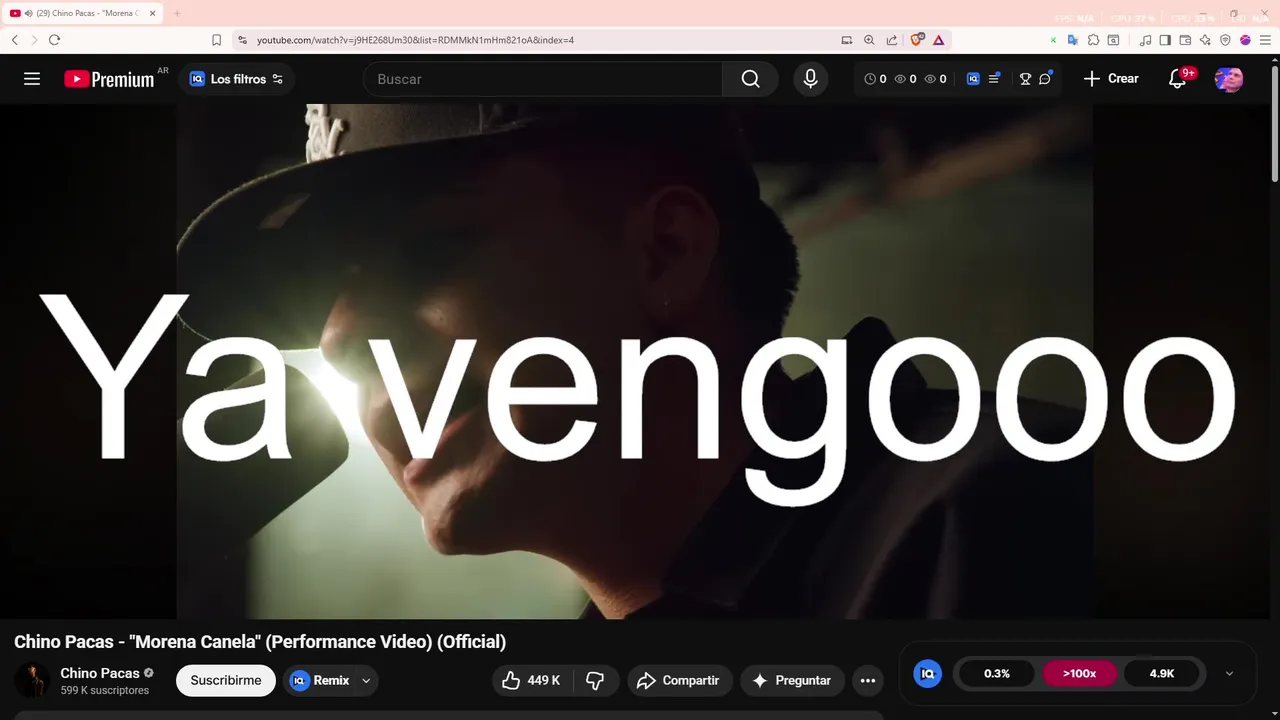Share this page from address bar
Screen dimensions: 1280x720
coord(892,40)
